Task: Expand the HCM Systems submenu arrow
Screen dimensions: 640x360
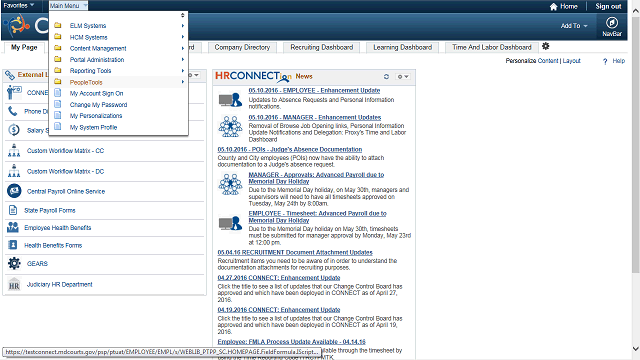Action: click(183, 37)
